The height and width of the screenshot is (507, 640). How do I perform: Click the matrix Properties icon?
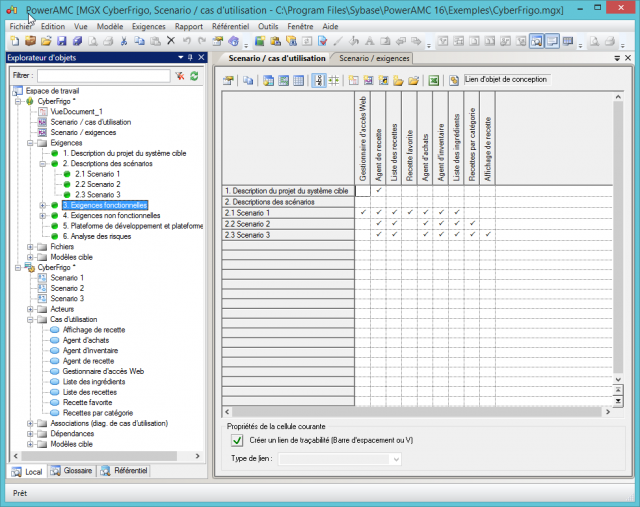pos(228,80)
